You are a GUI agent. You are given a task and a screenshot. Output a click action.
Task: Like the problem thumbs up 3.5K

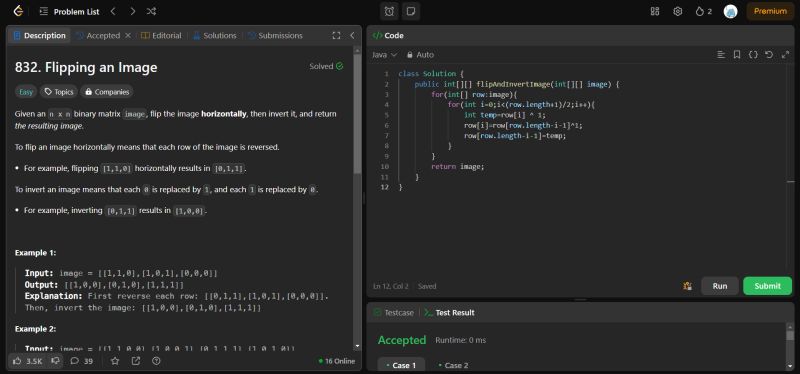pyautogui.click(x=28, y=361)
